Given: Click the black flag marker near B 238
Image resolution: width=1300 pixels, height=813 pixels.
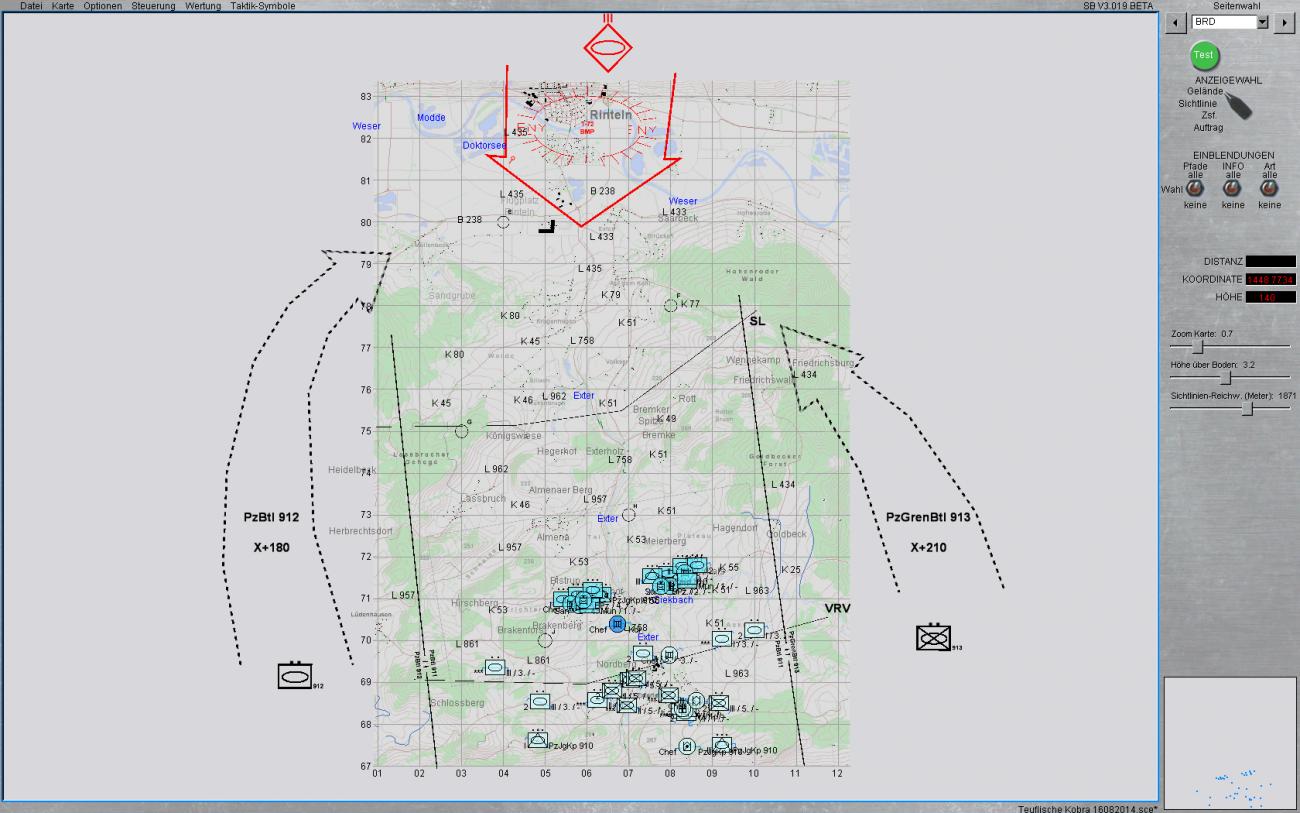Looking at the screenshot, I should pyautogui.click(x=546, y=228).
